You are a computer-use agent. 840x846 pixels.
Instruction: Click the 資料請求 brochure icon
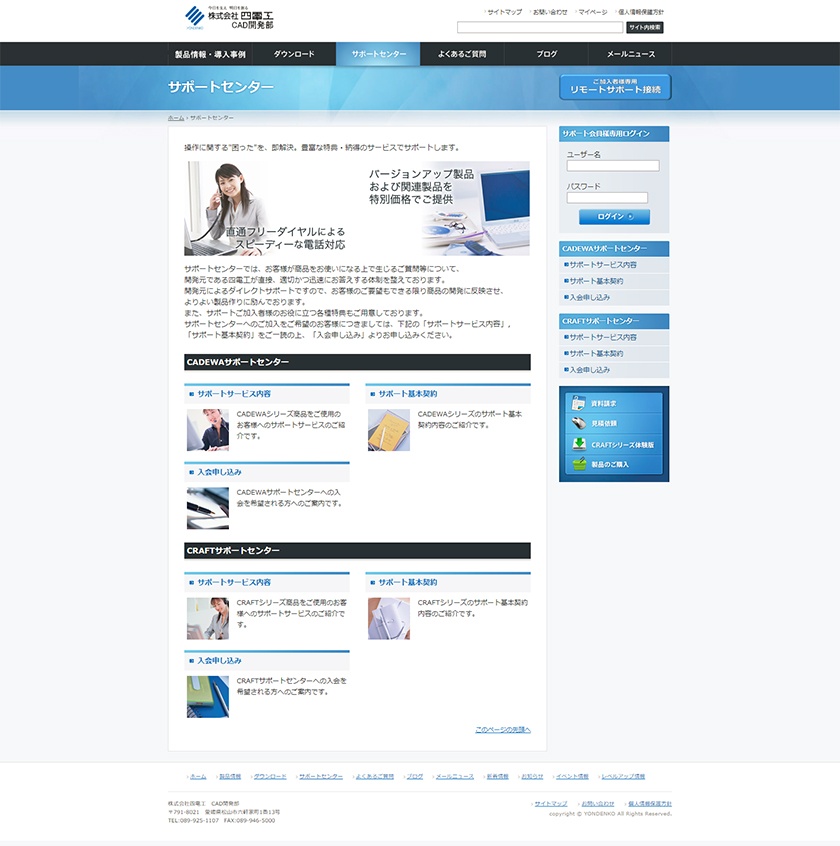(x=578, y=402)
